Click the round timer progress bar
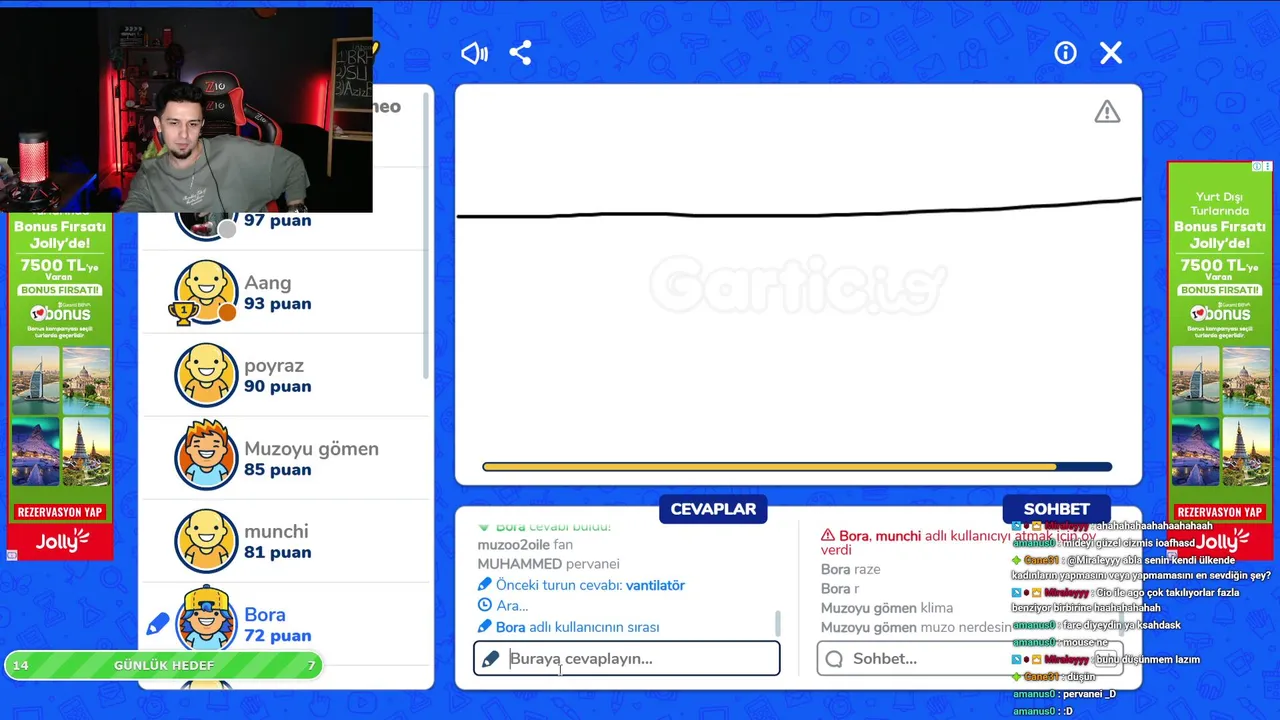1280x720 pixels. click(797, 467)
